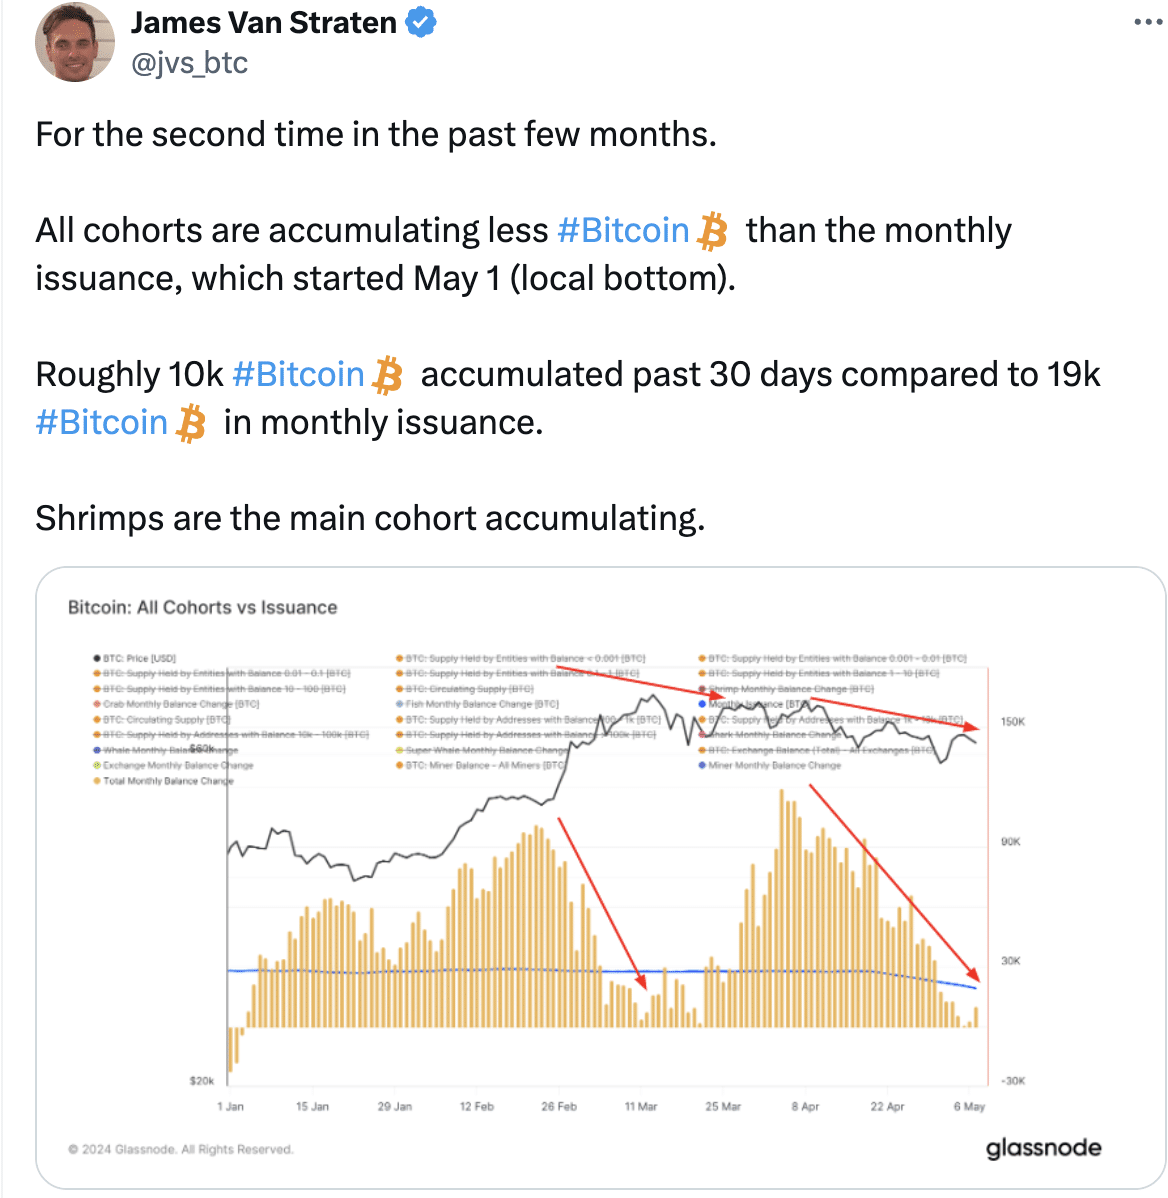Image resolution: width=1168 pixels, height=1198 pixels.
Task: Click the red arrowhead near the 30K label
Action: (972, 973)
